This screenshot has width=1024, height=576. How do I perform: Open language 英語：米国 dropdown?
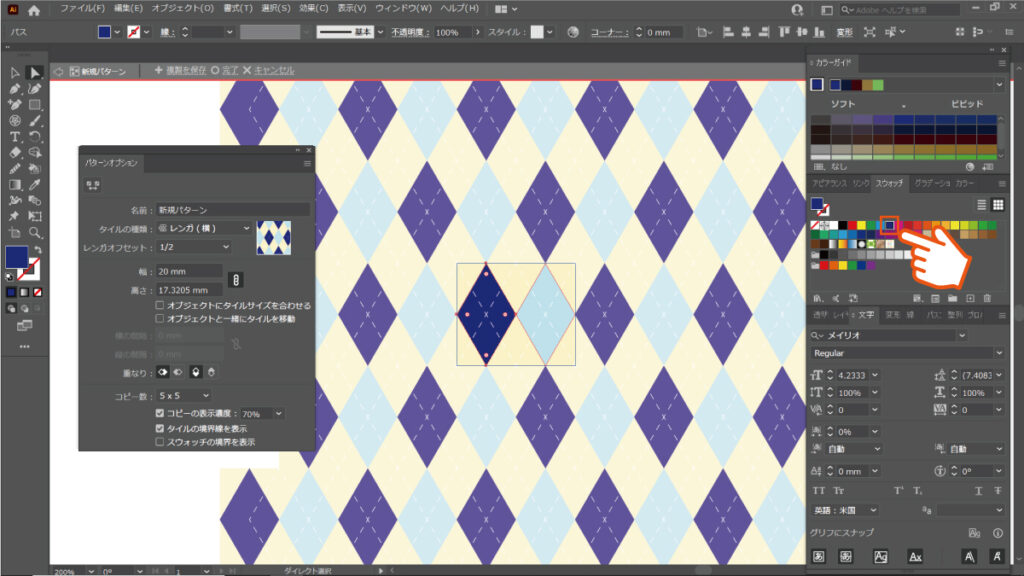pyautogui.click(x=844, y=510)
